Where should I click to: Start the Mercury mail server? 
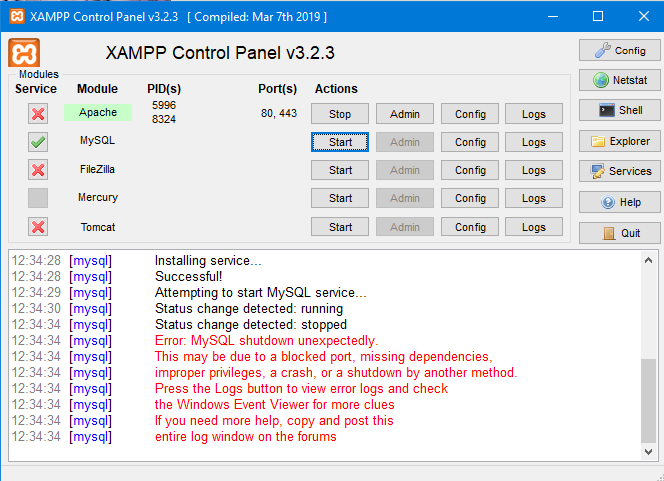coord(340,198)
